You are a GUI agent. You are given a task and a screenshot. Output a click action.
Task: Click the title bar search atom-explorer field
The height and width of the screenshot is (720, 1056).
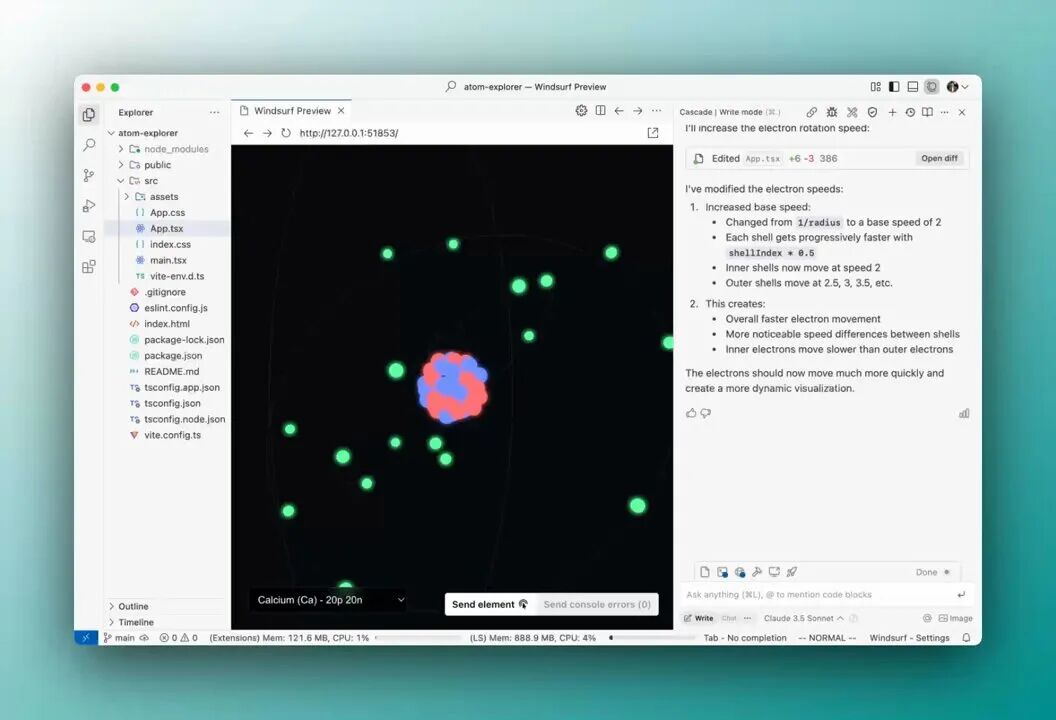point(525,87)
